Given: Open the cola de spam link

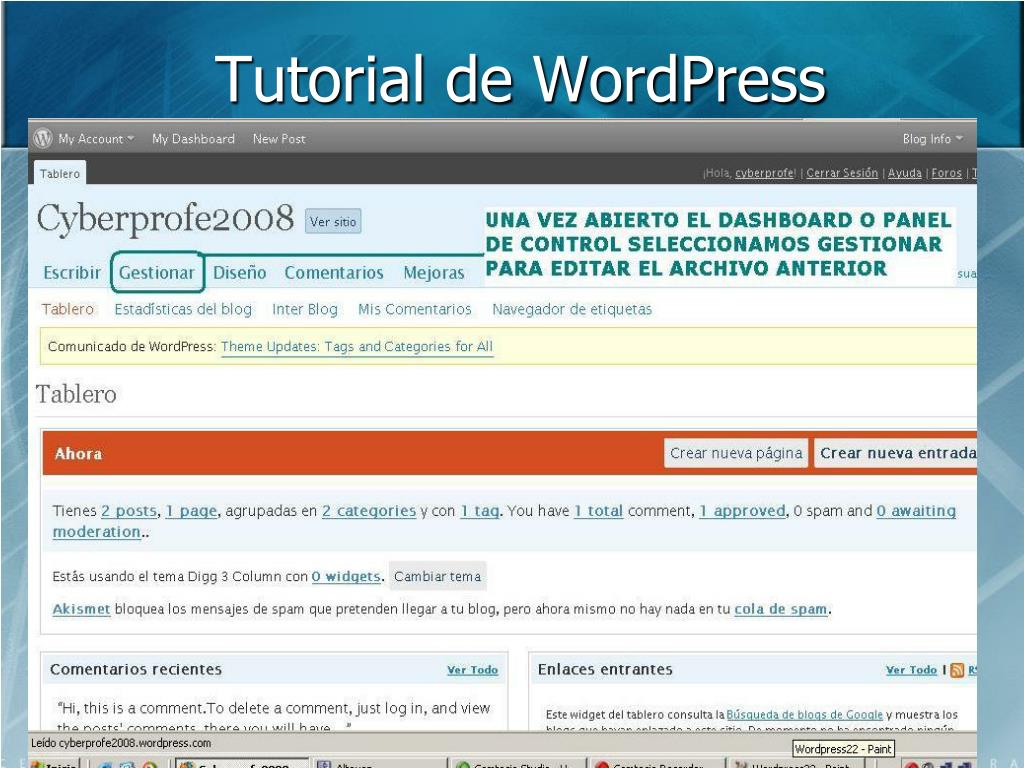Looking at the screenshot, I should pos(780,609).
